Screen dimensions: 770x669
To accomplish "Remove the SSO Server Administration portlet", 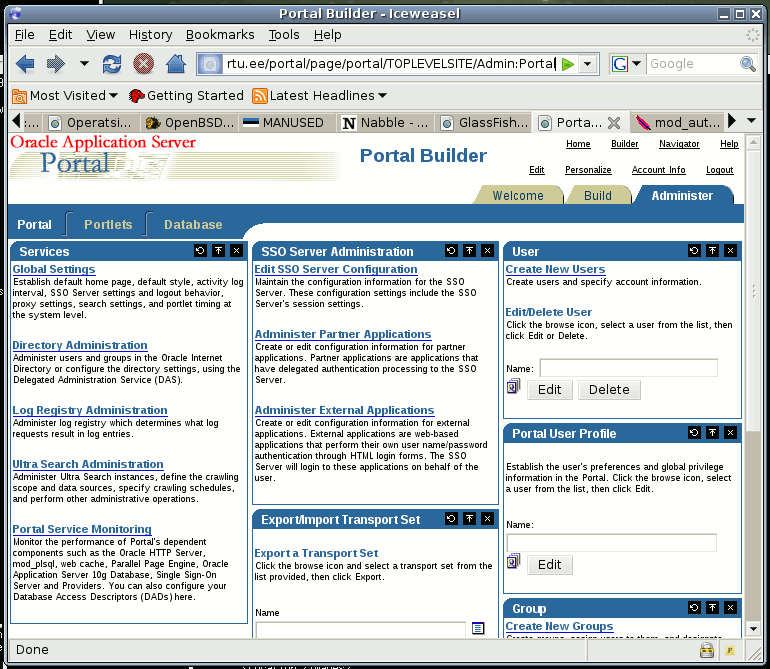I will (488, 251).
